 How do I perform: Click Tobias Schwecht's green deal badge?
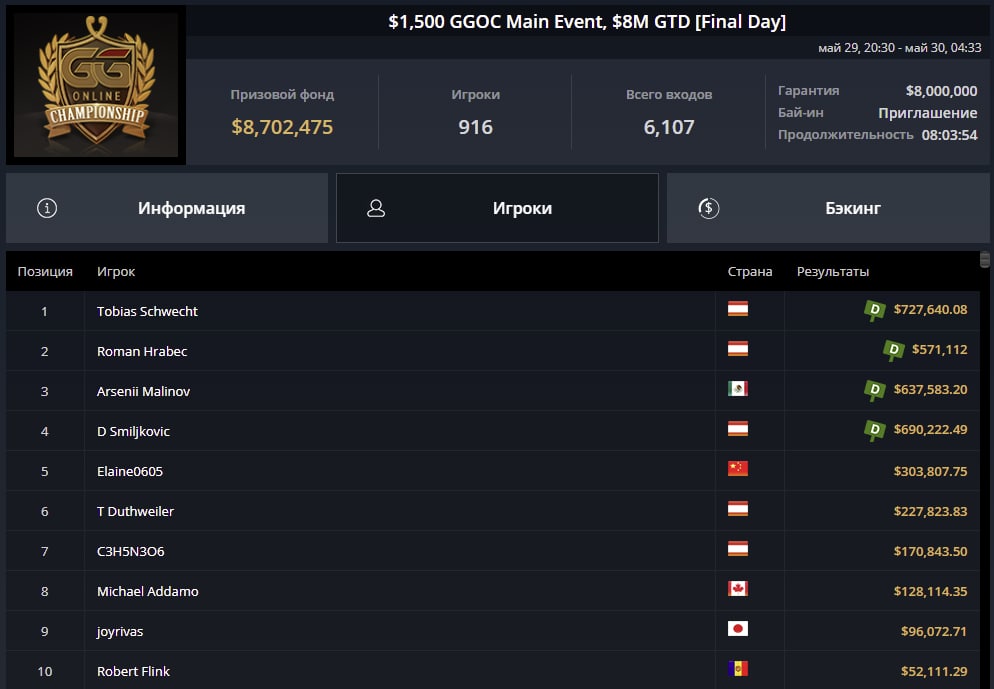875,310
